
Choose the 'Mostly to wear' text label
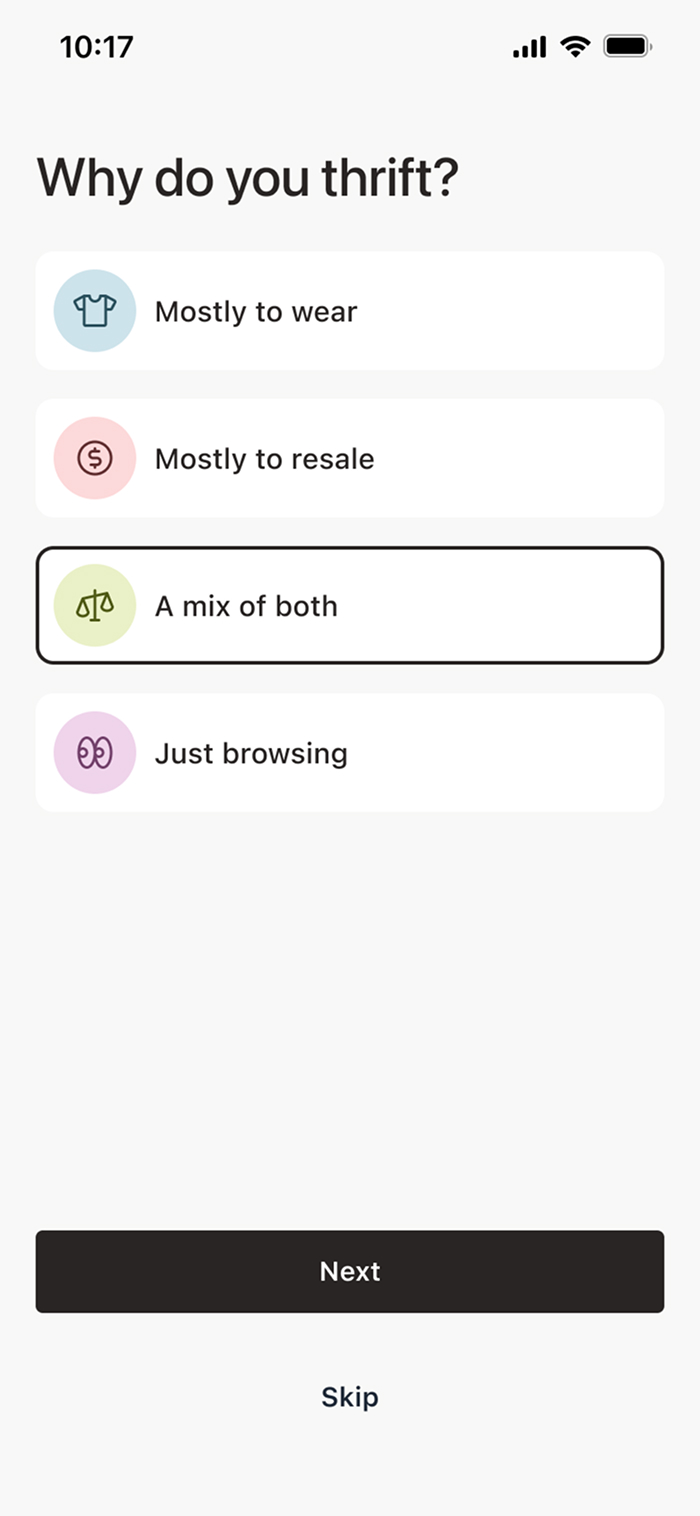point(256,312)
